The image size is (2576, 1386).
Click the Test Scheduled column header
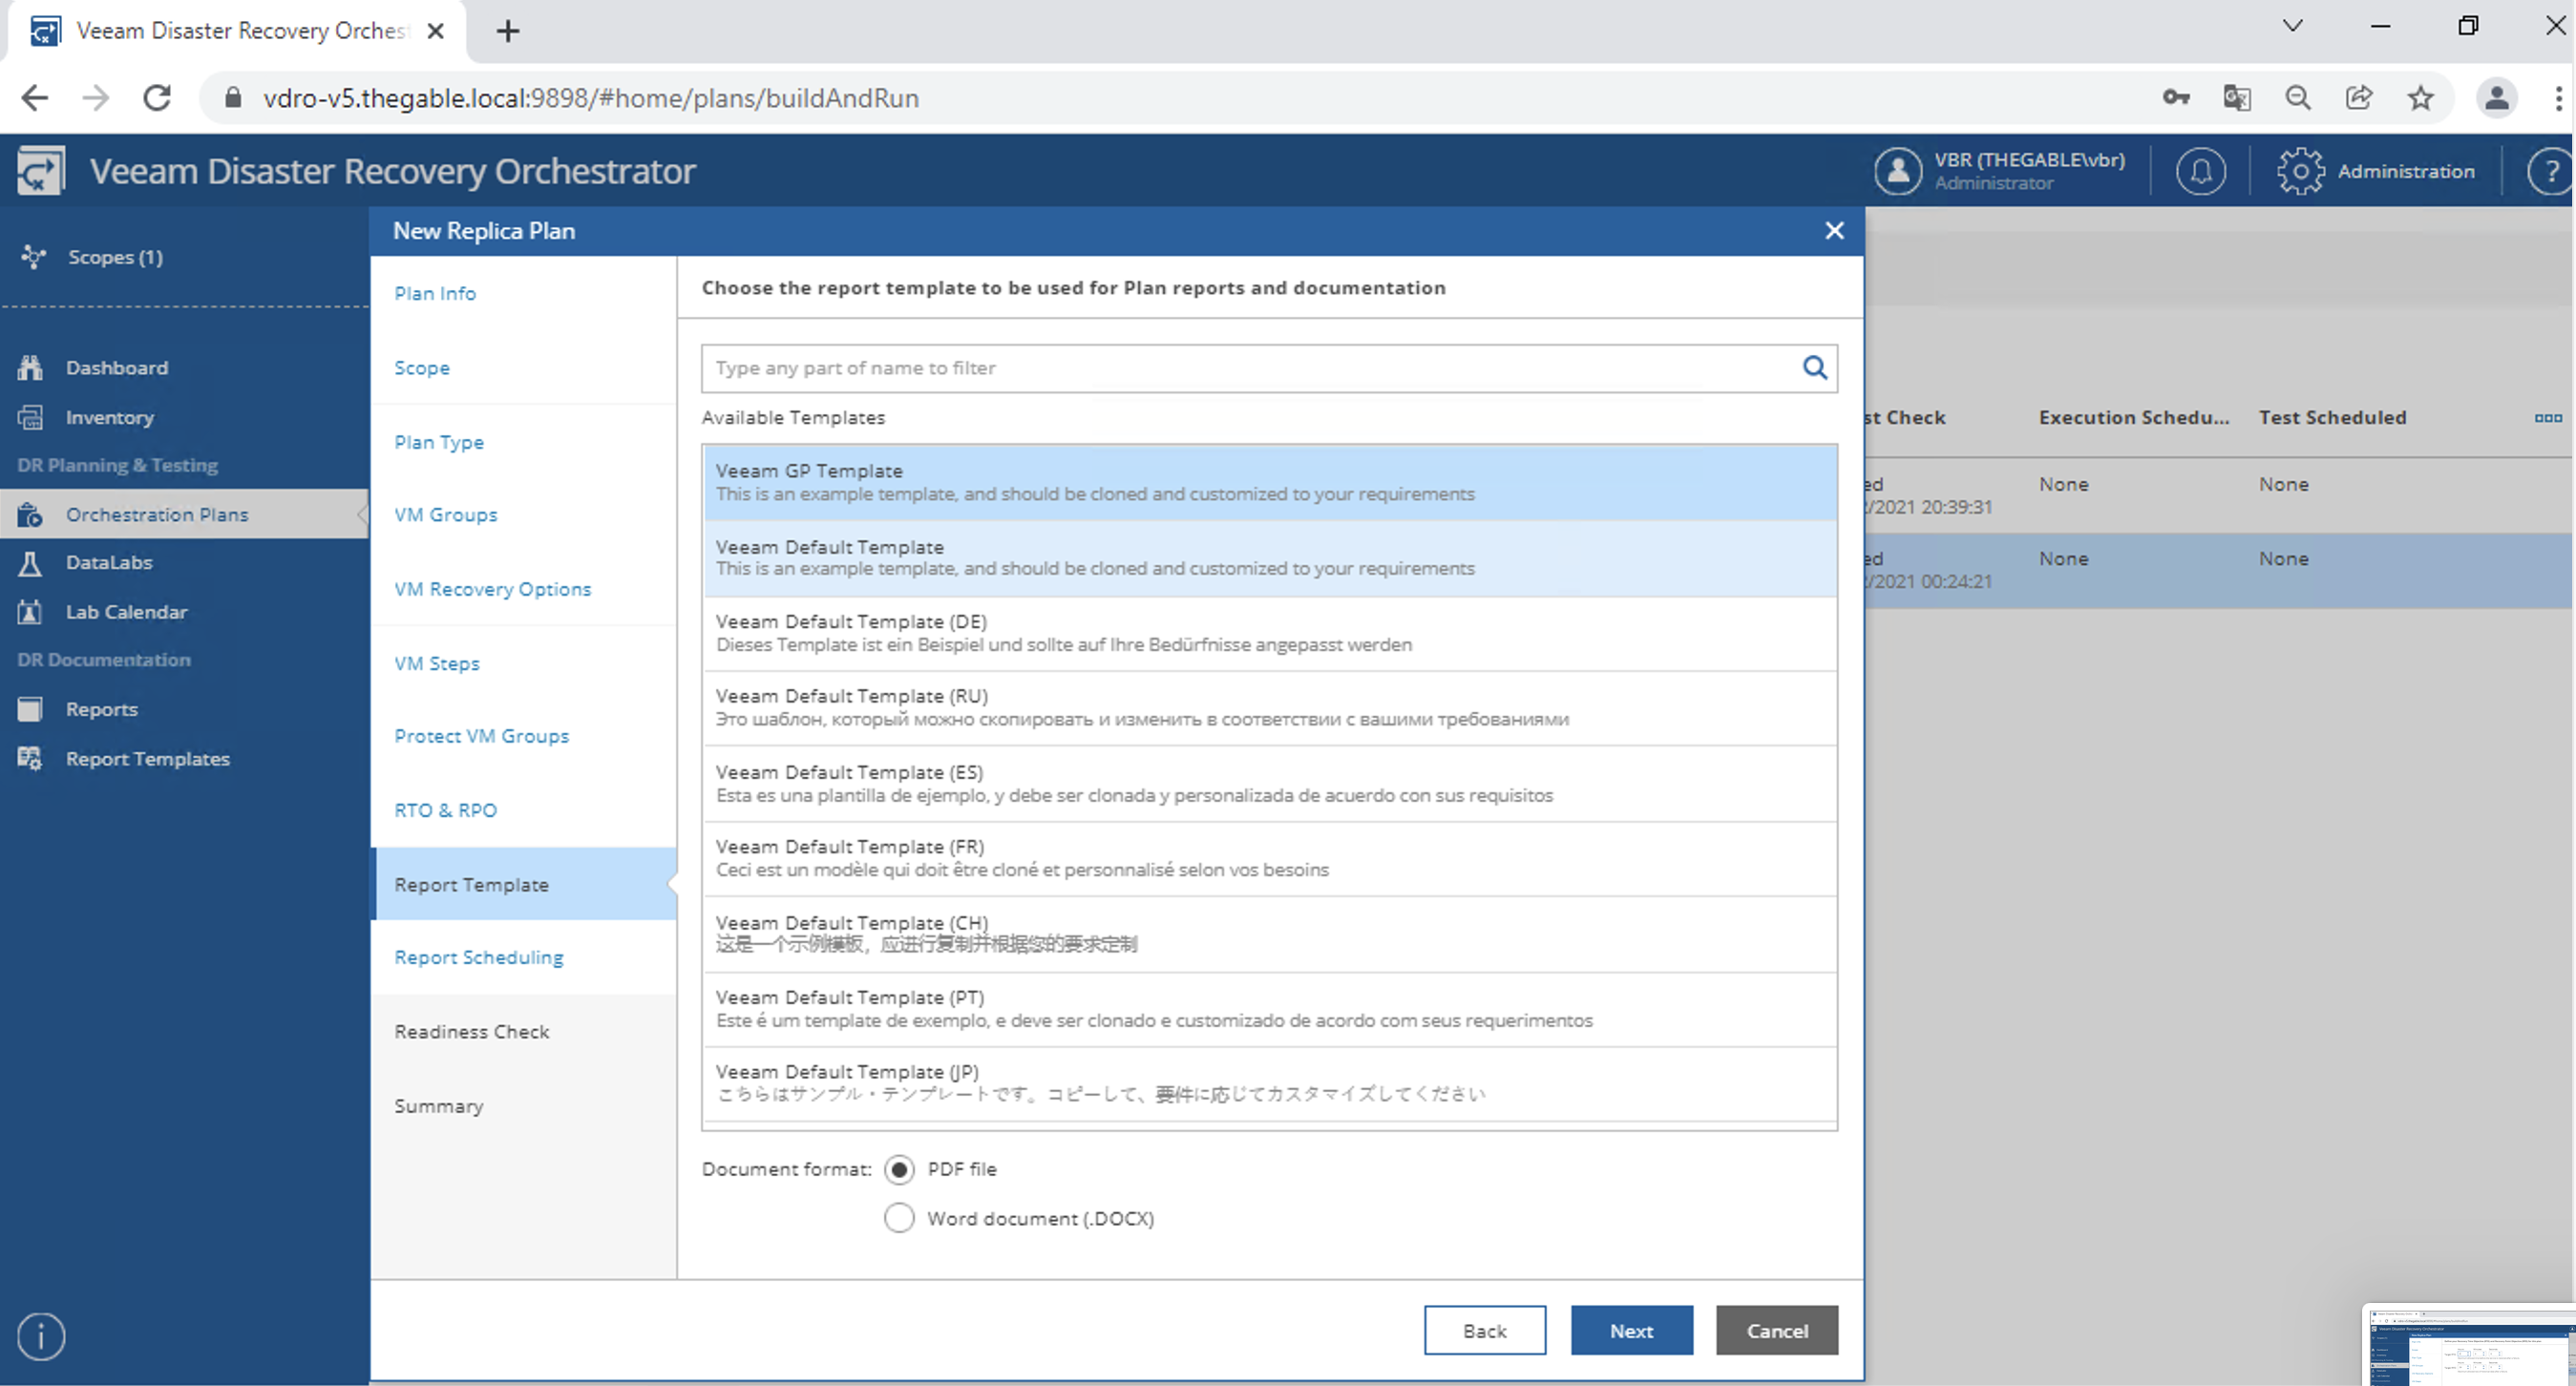[2332, 417]
